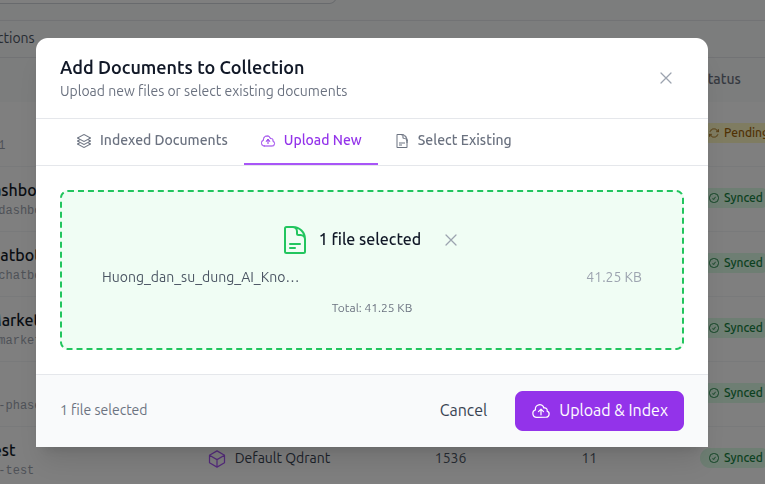Click the Default Qdrant entry in the table
The height and width of the screenshot is (484, 765).
[x=282, y=458]
